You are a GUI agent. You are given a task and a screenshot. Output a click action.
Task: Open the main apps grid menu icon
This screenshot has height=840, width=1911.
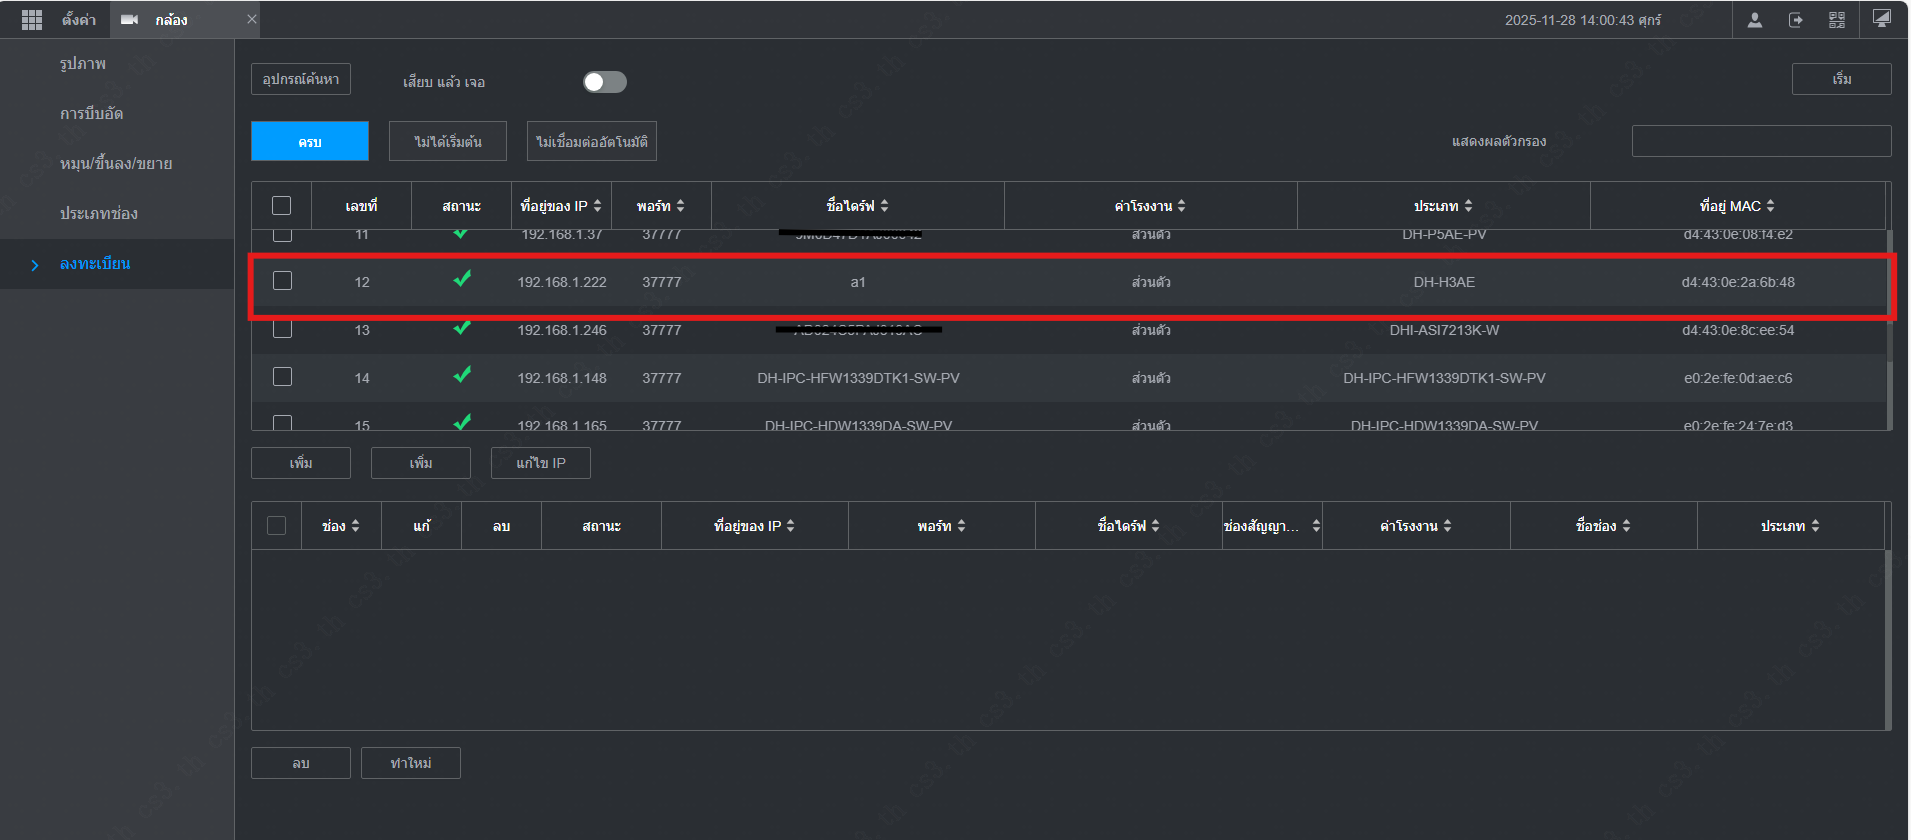click(32, 19)
